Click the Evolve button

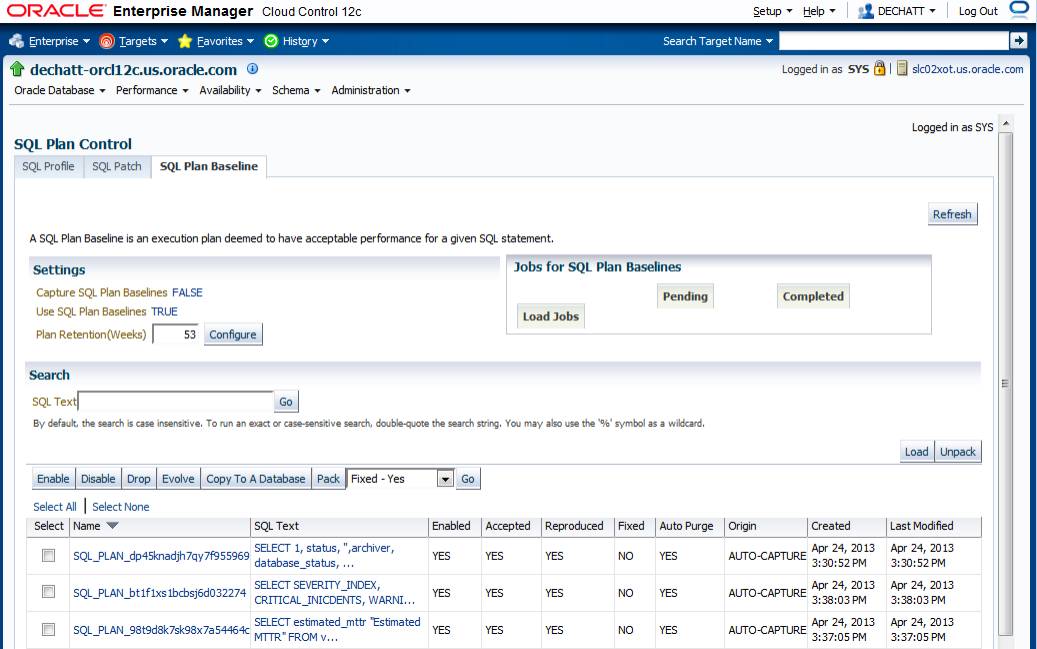[179, 478]
